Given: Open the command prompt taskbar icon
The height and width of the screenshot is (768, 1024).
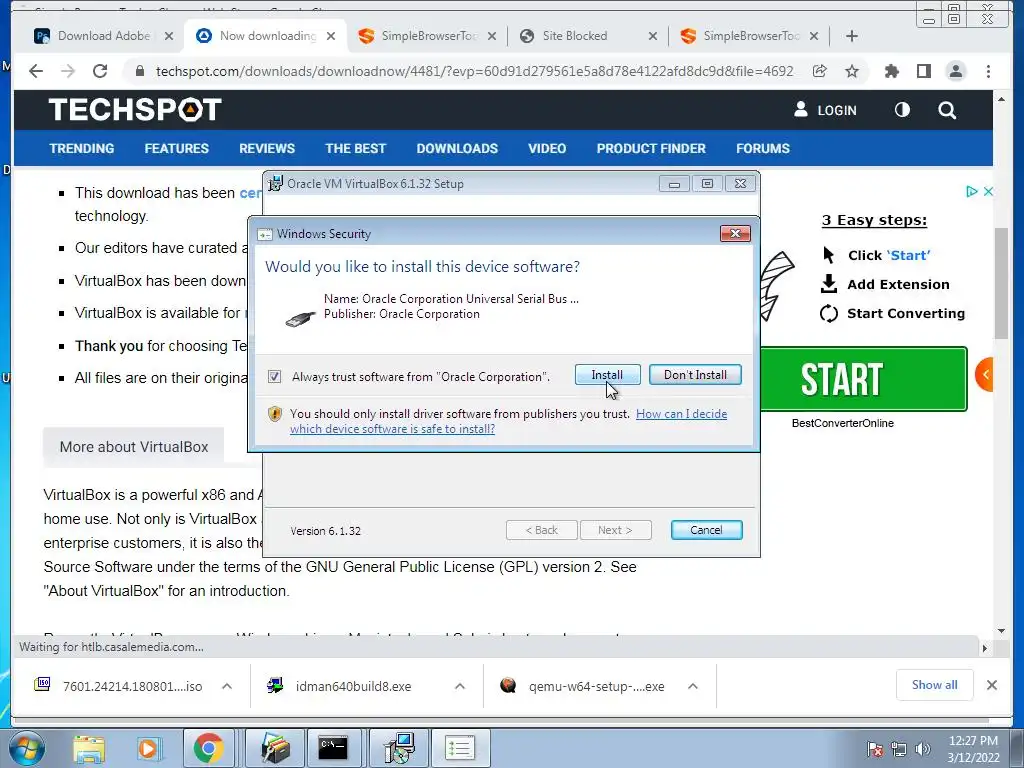Looking at the screenshot, I should point(333,748).
